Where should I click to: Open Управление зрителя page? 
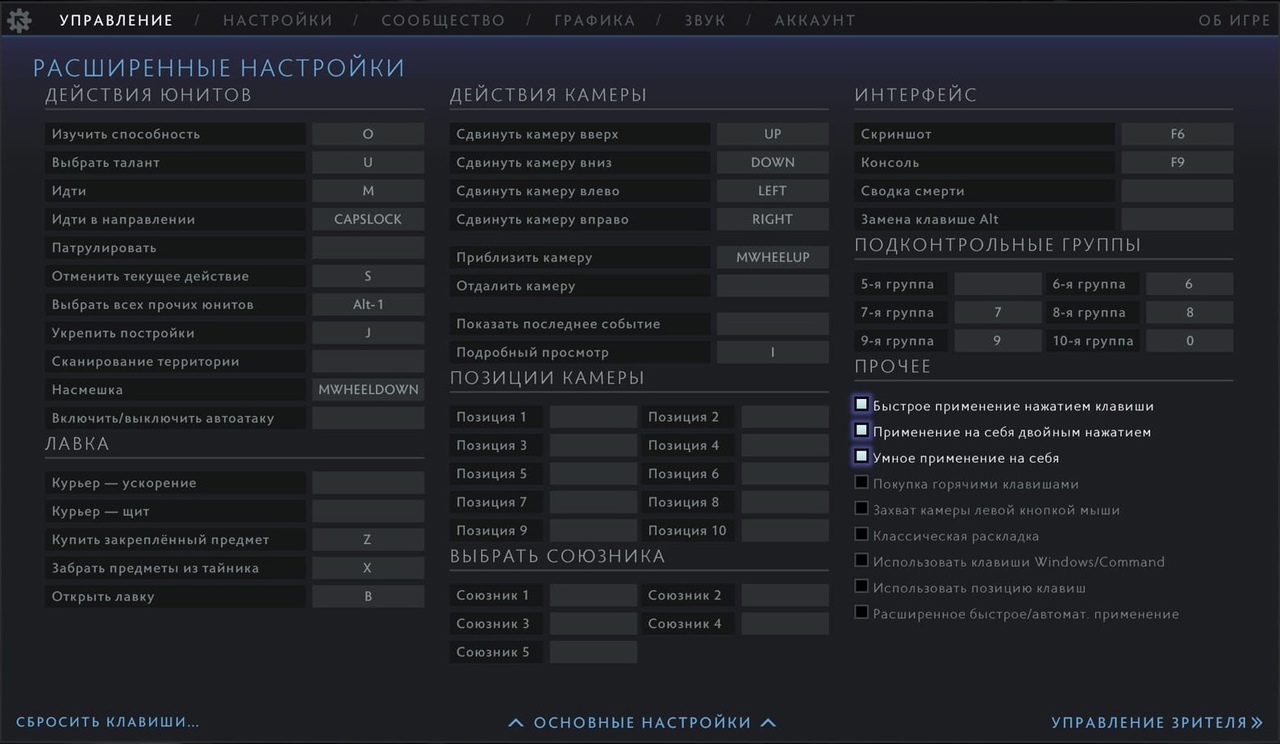1156,722
